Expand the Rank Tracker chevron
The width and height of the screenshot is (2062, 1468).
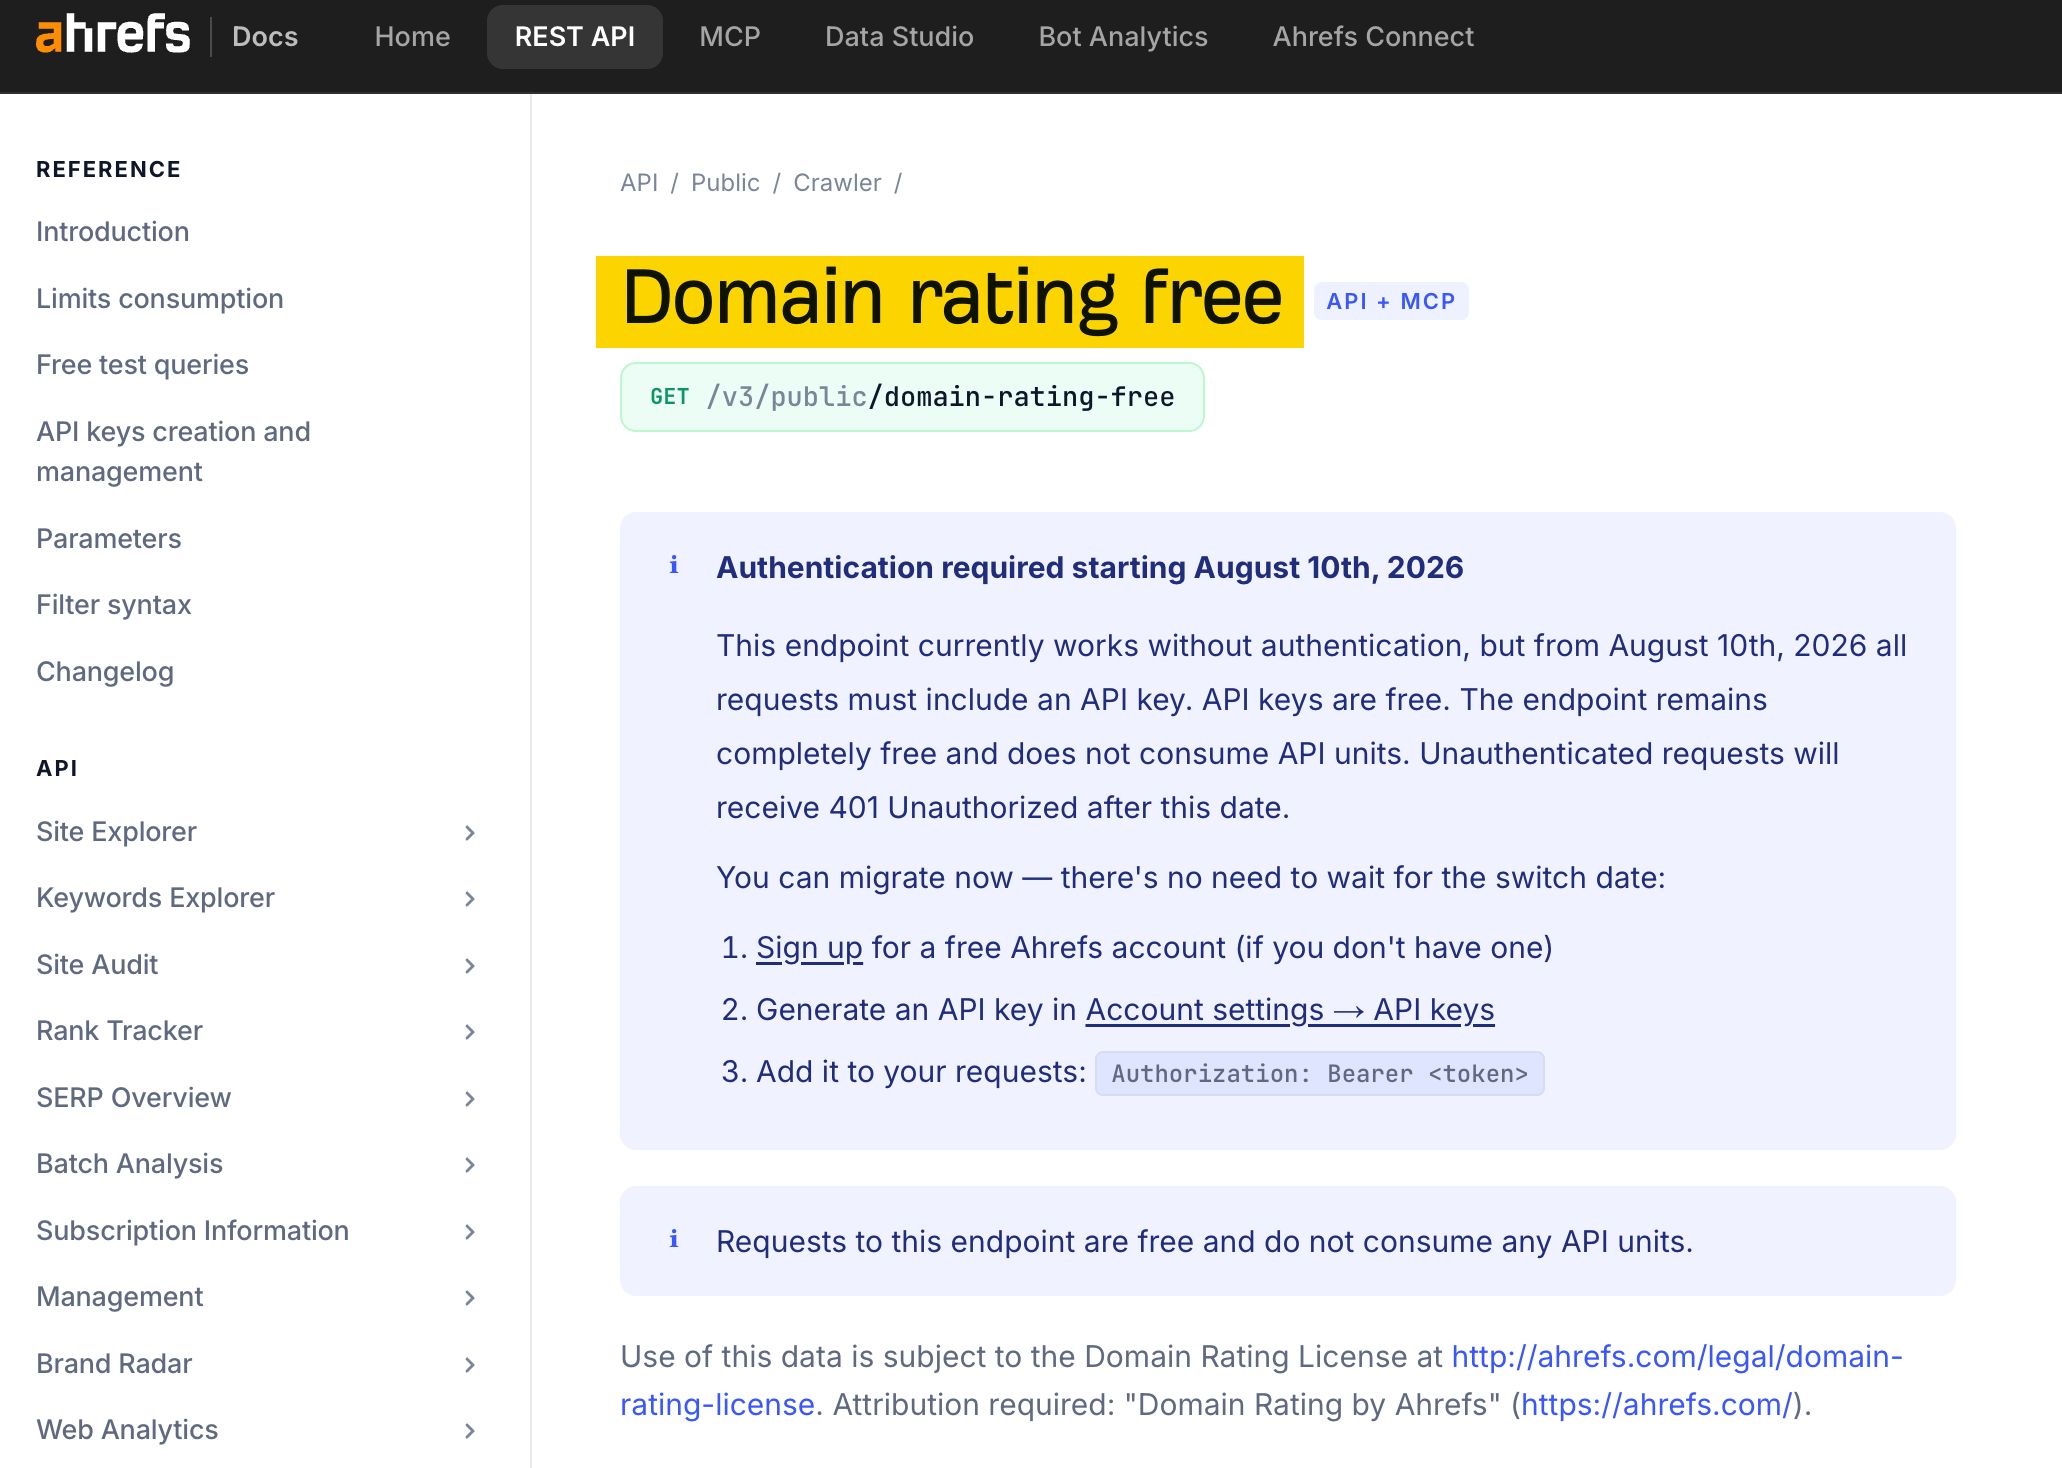[469, 1032]
